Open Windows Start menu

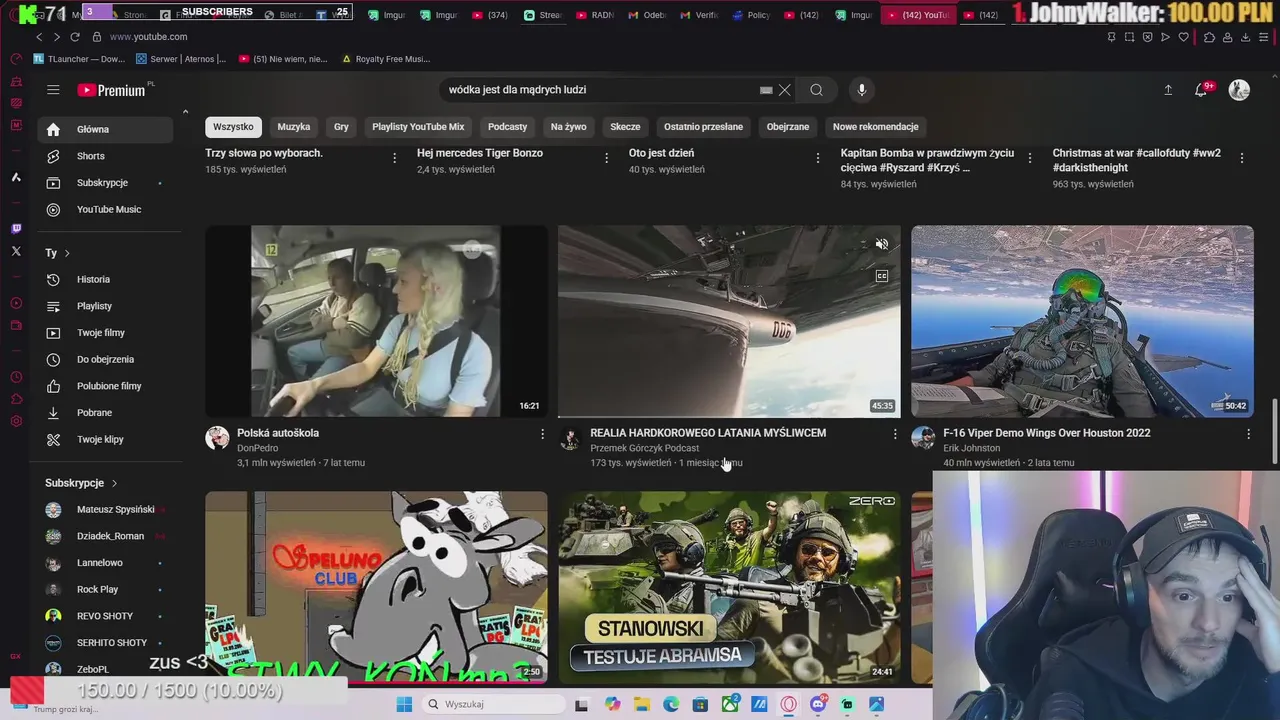(x=404, y=704)
